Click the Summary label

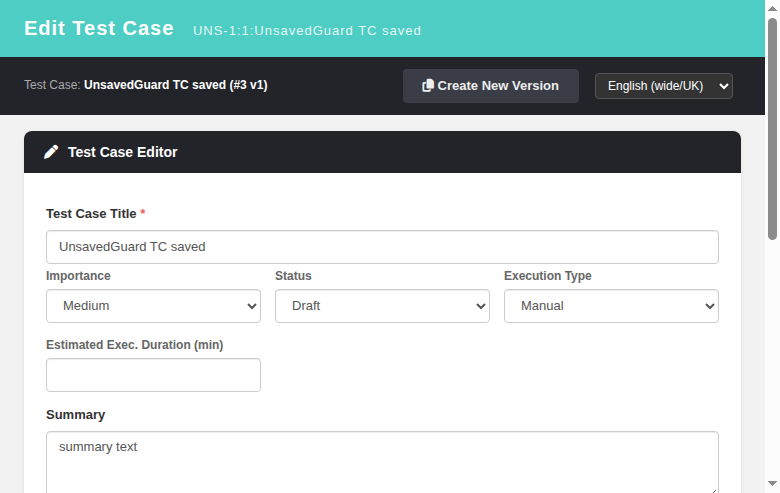click(x=76, y=415)
